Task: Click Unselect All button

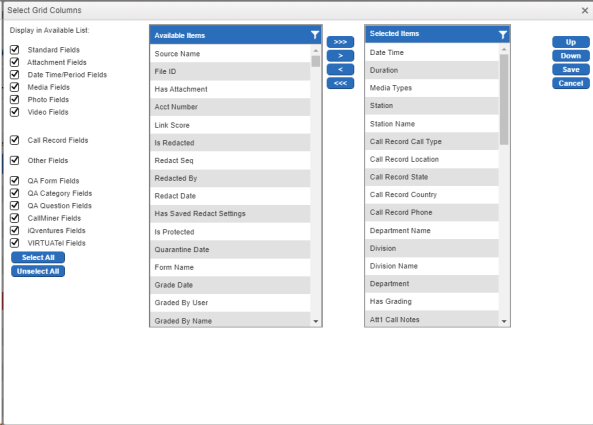Action: click(x=38, y=271)
